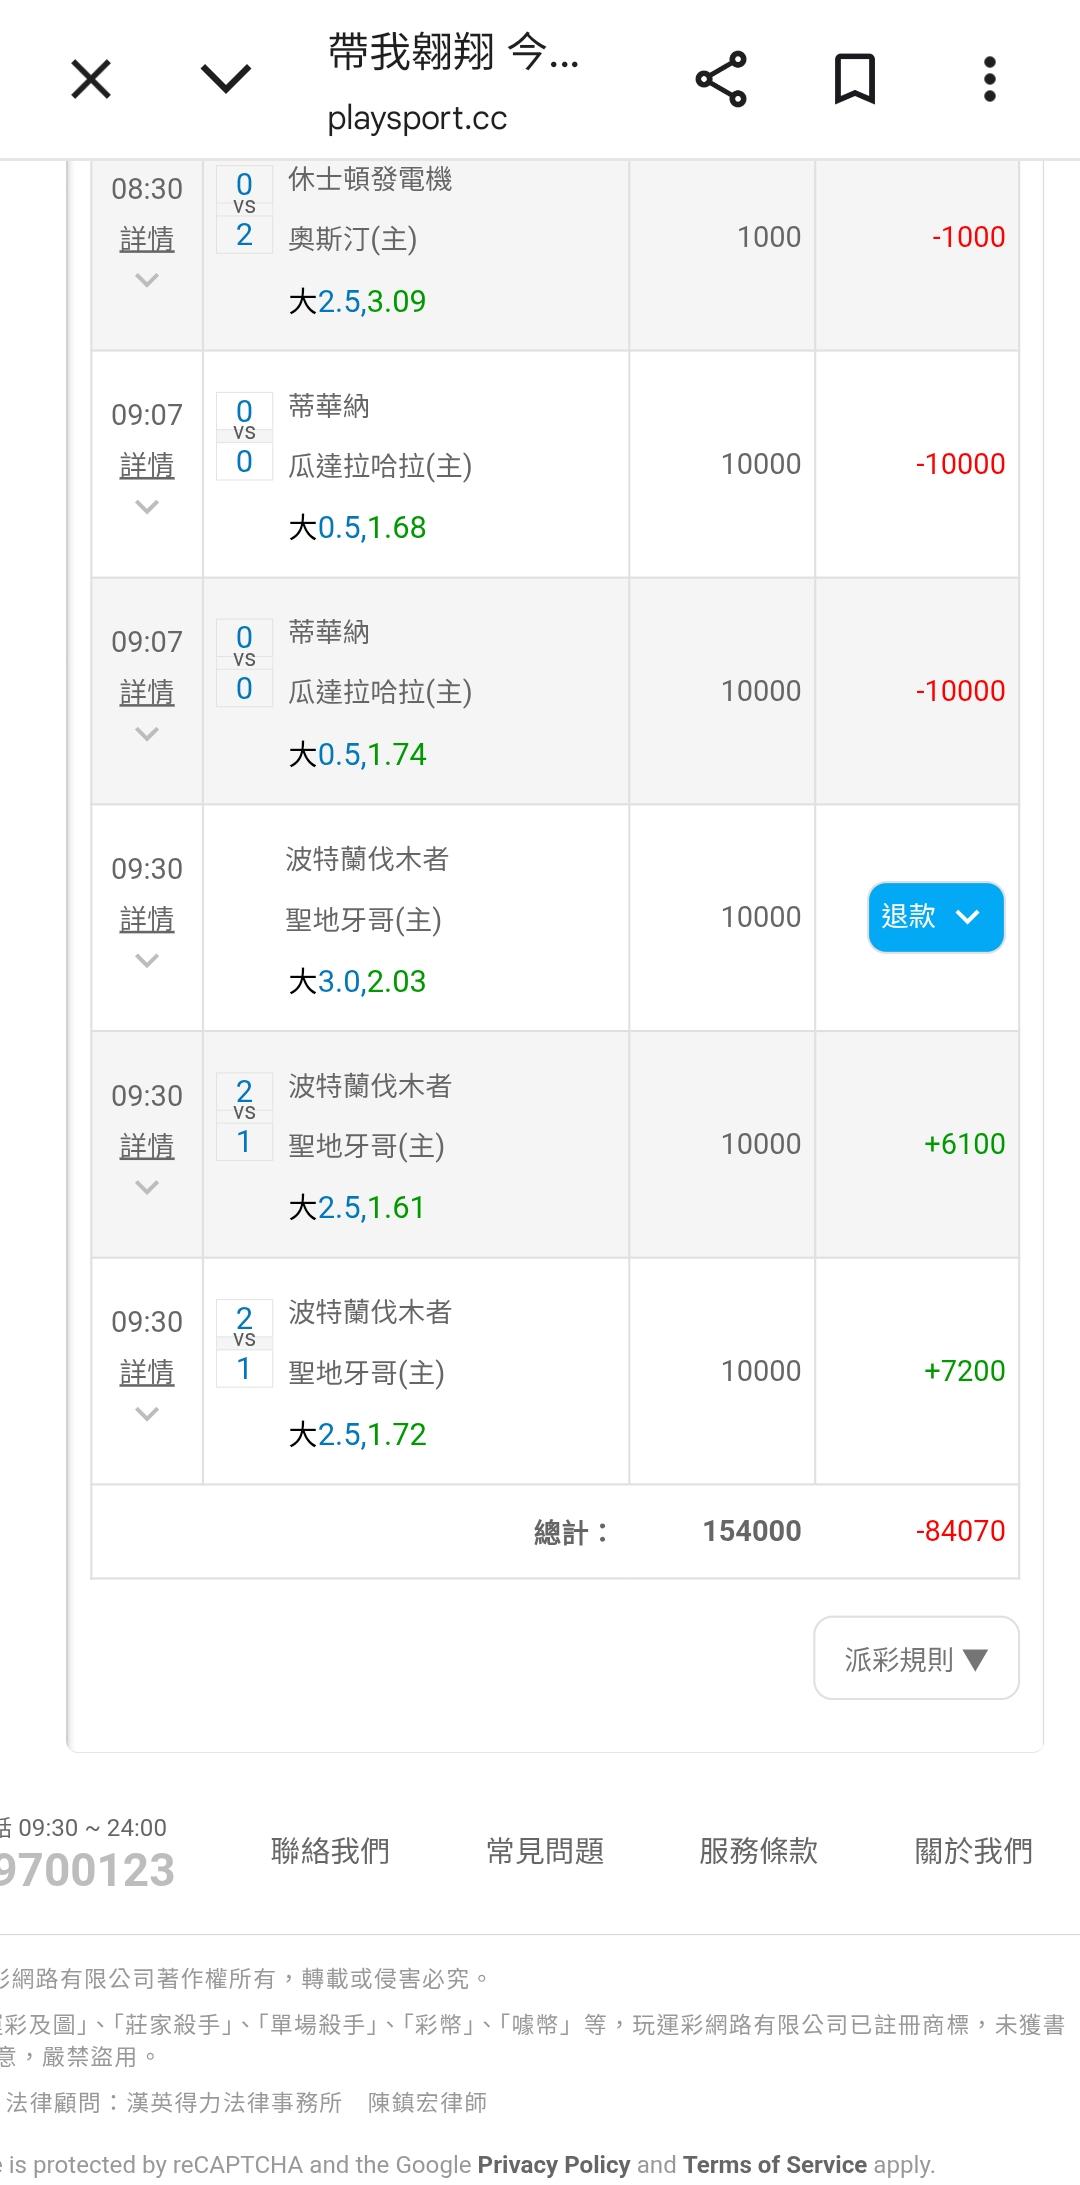View the 服務條款 terms of service

tap(758, 1851)
